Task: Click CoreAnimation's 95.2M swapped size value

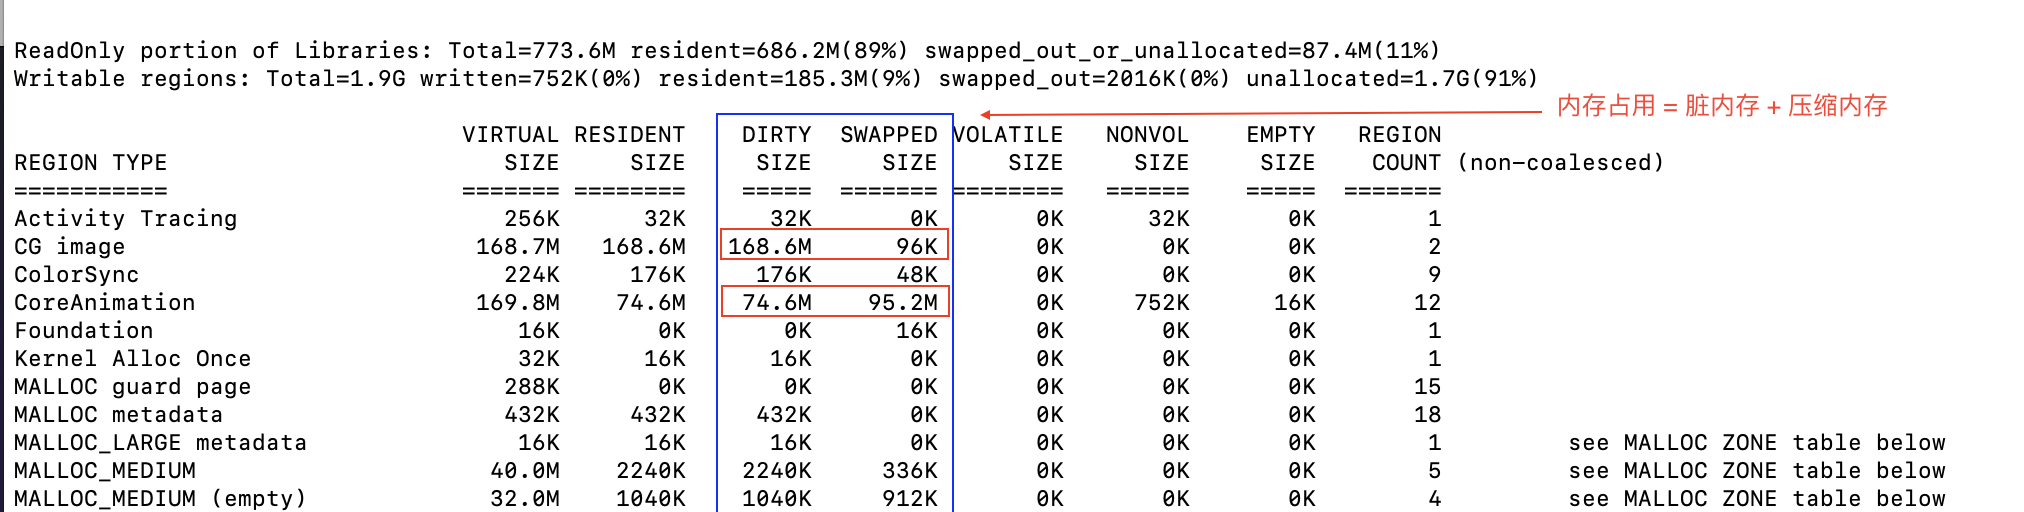Action: (x=903, y=302)
